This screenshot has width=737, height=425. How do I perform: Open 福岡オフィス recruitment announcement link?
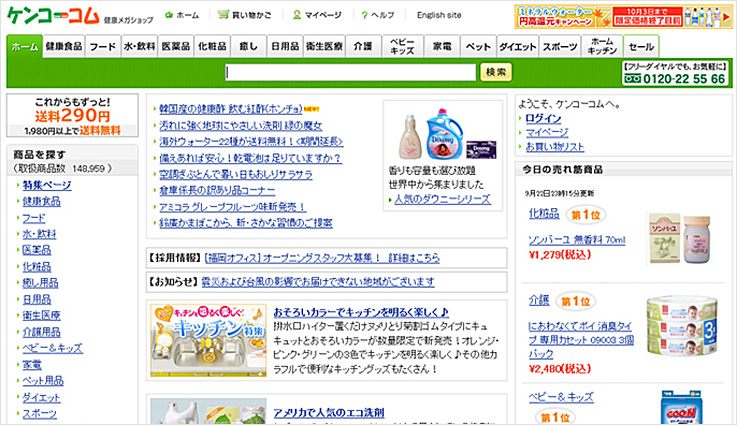322,258
